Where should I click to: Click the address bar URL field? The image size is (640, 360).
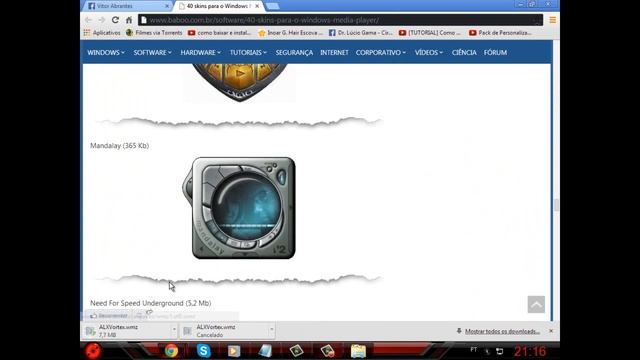(x=340, y=20)
